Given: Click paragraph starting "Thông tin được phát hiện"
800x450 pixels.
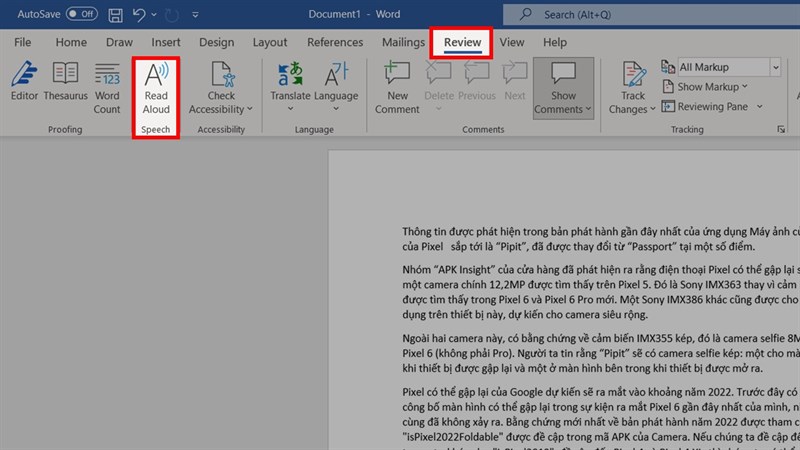Looking at the screenshot, I should tap(601, 239).
